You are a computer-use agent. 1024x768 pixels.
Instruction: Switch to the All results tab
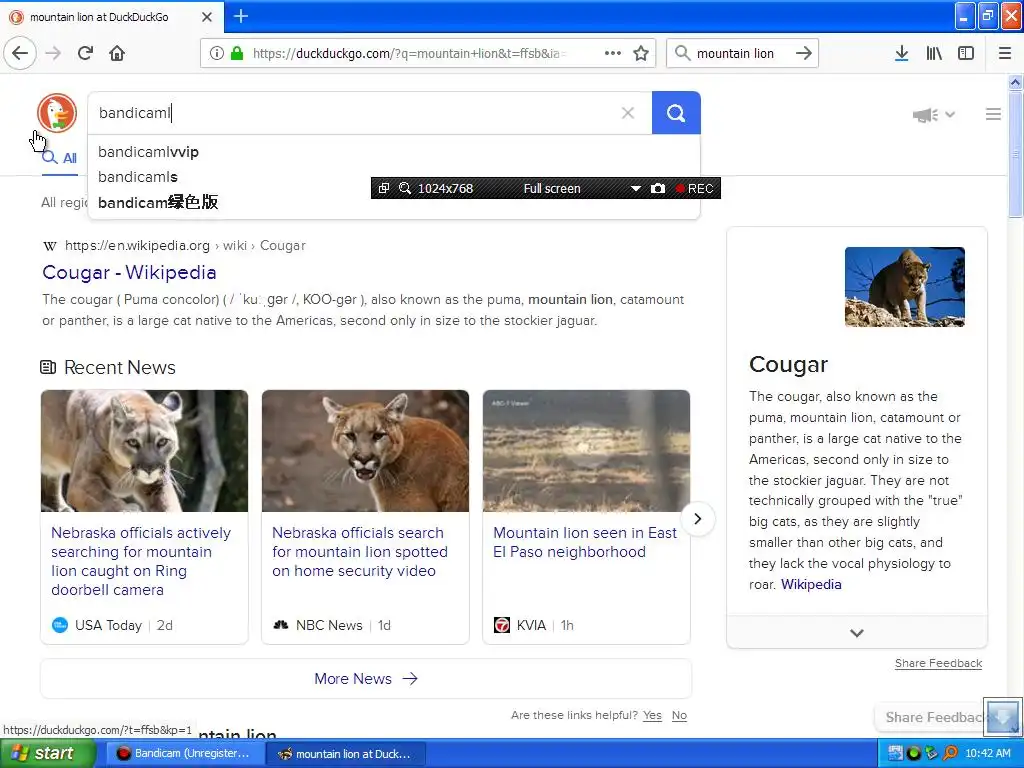[x=59, y=158]
